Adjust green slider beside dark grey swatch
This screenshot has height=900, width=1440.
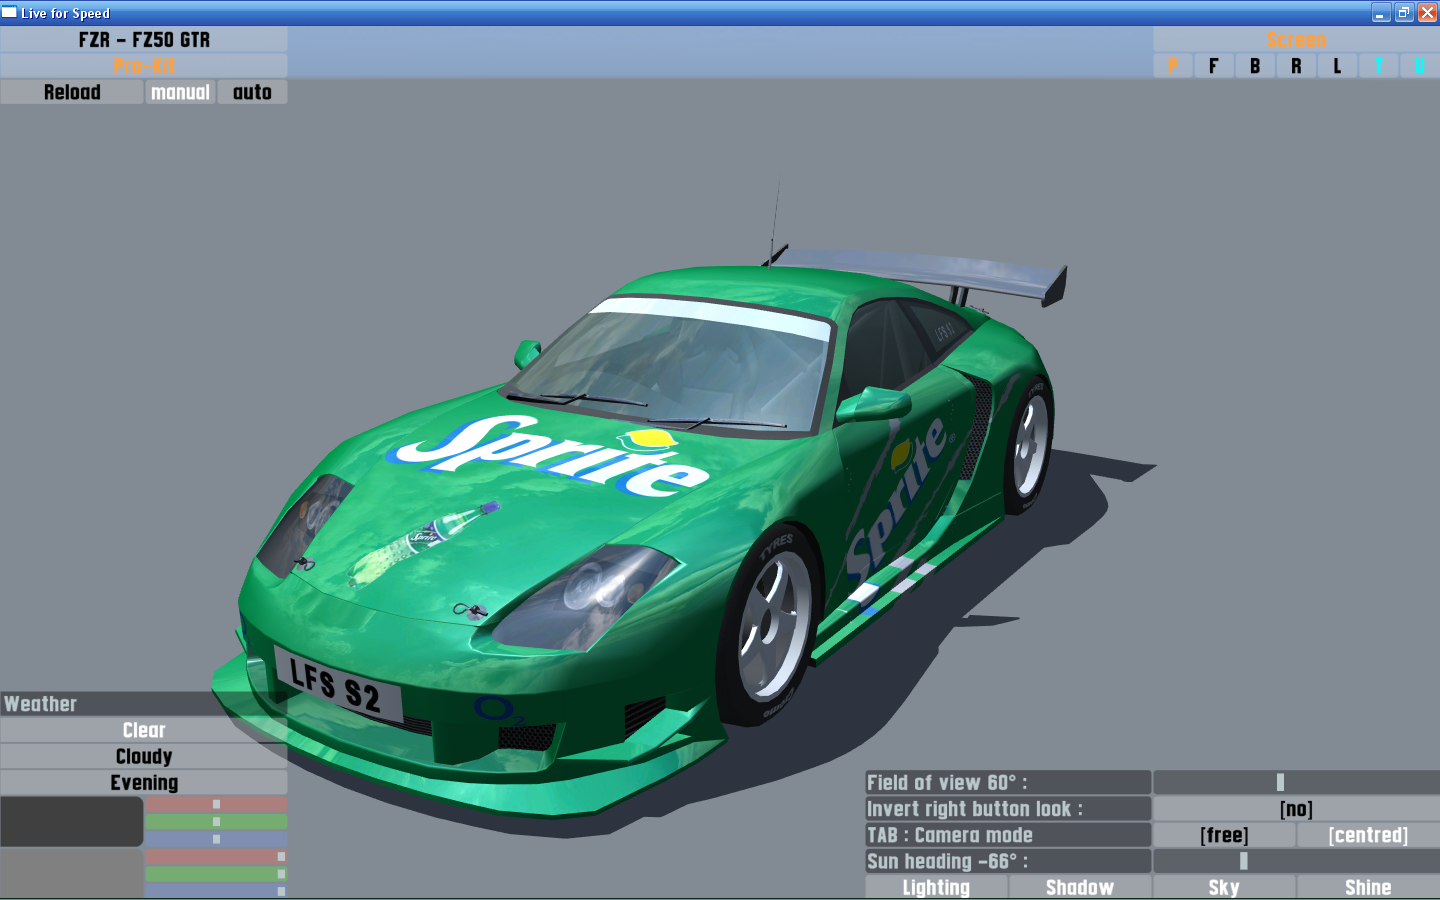(216, 822)
